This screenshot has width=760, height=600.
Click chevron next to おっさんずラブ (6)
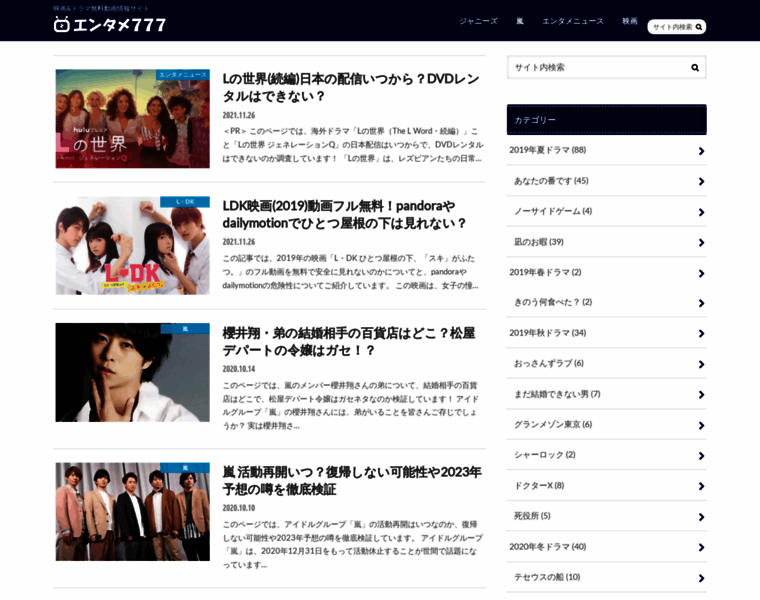click(701, 364)
